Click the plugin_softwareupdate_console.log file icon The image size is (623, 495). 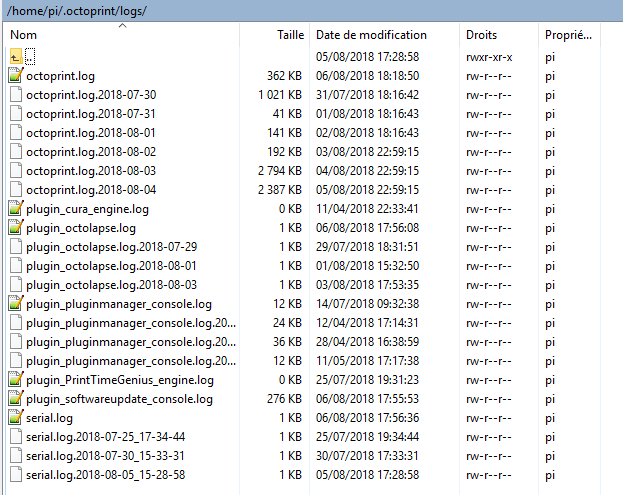[x=16, y=398]
